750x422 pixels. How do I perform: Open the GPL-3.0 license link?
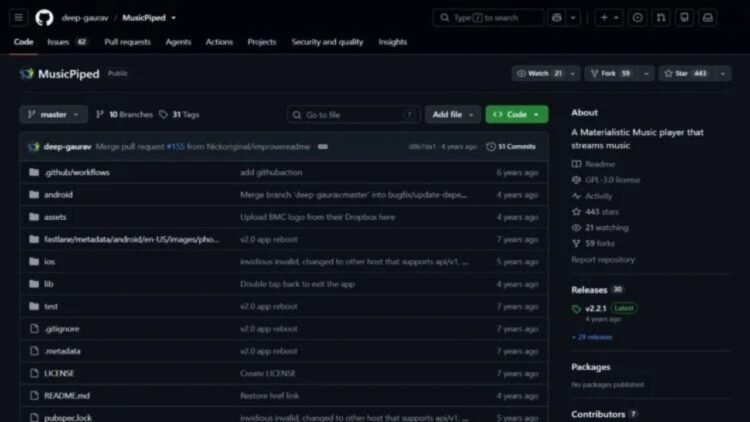click(x=606, y=180)
